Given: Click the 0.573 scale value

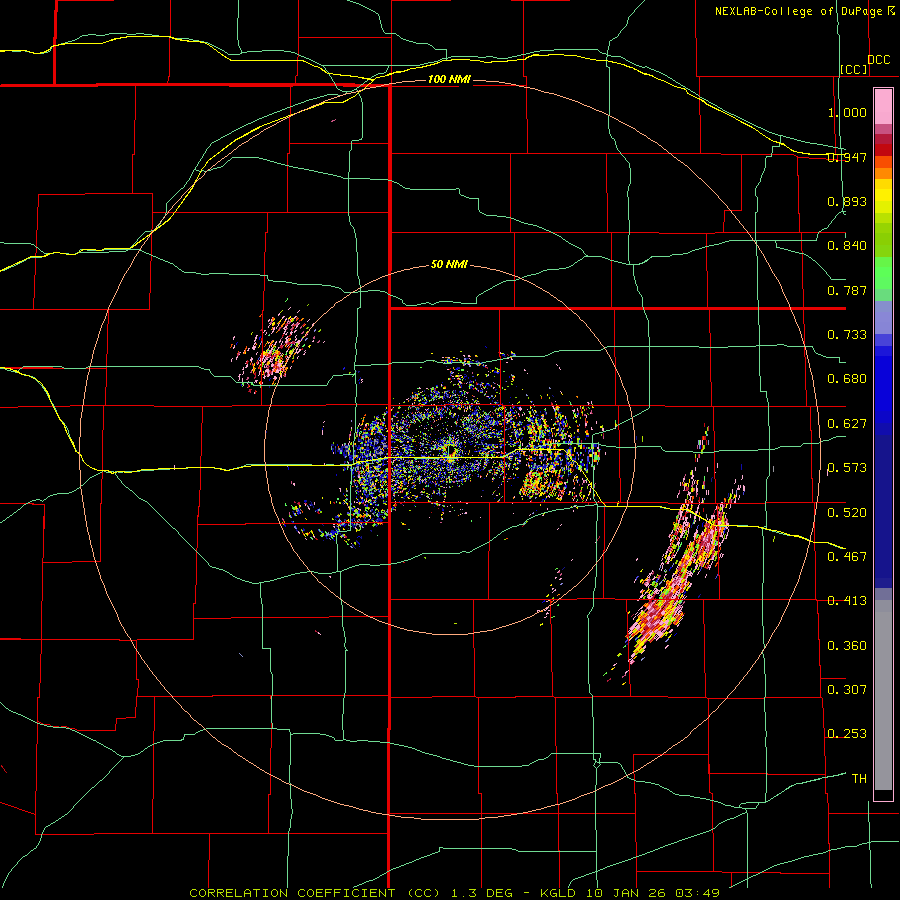Looking at the screenshot, I should [847, 468].
